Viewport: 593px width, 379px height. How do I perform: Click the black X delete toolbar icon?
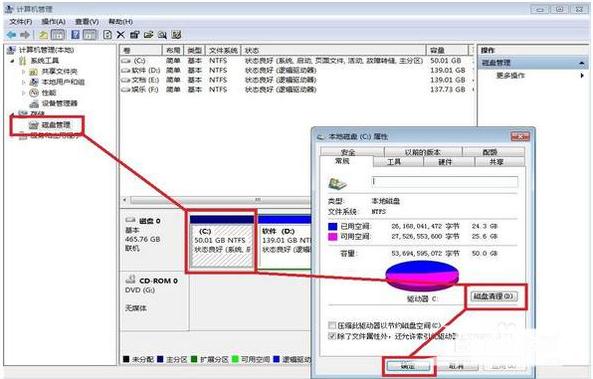[121, 35]
